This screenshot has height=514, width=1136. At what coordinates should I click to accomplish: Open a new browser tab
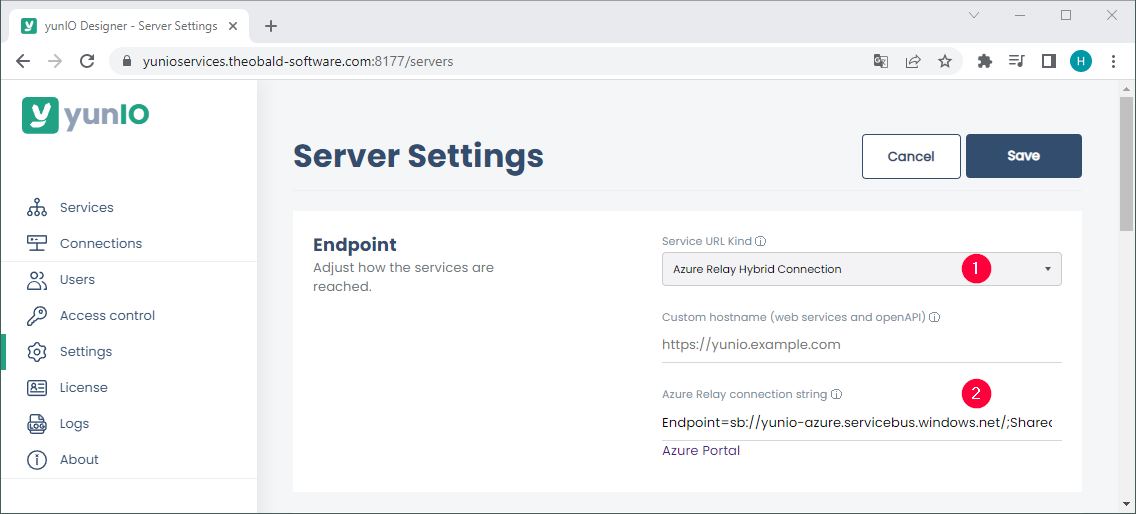point(271,26)
